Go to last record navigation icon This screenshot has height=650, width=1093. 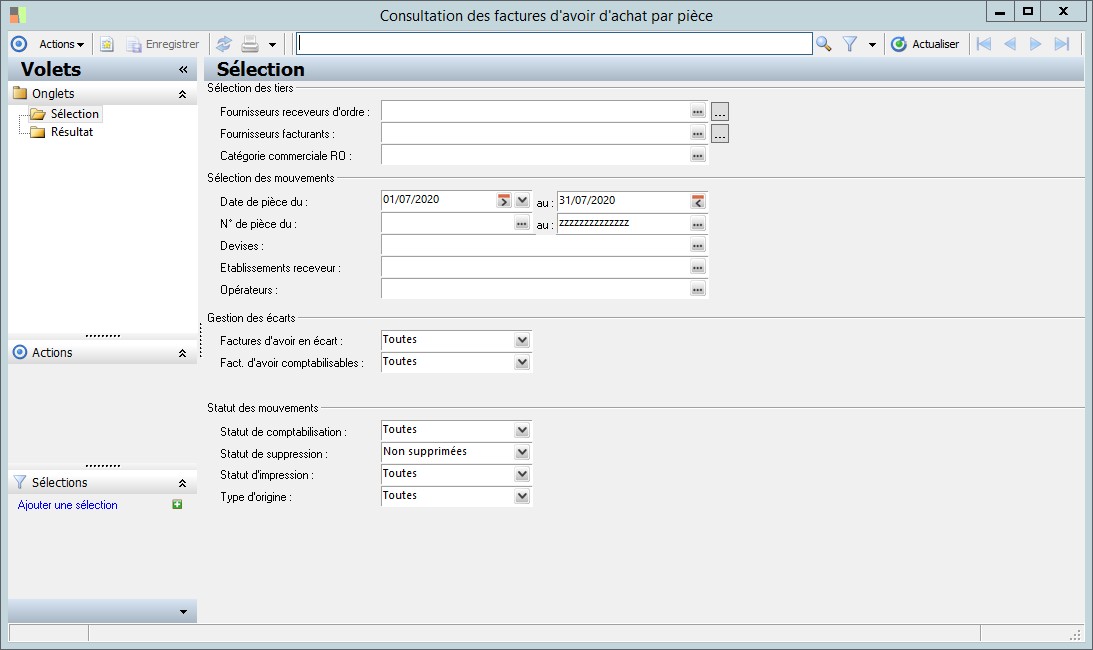1062,44
